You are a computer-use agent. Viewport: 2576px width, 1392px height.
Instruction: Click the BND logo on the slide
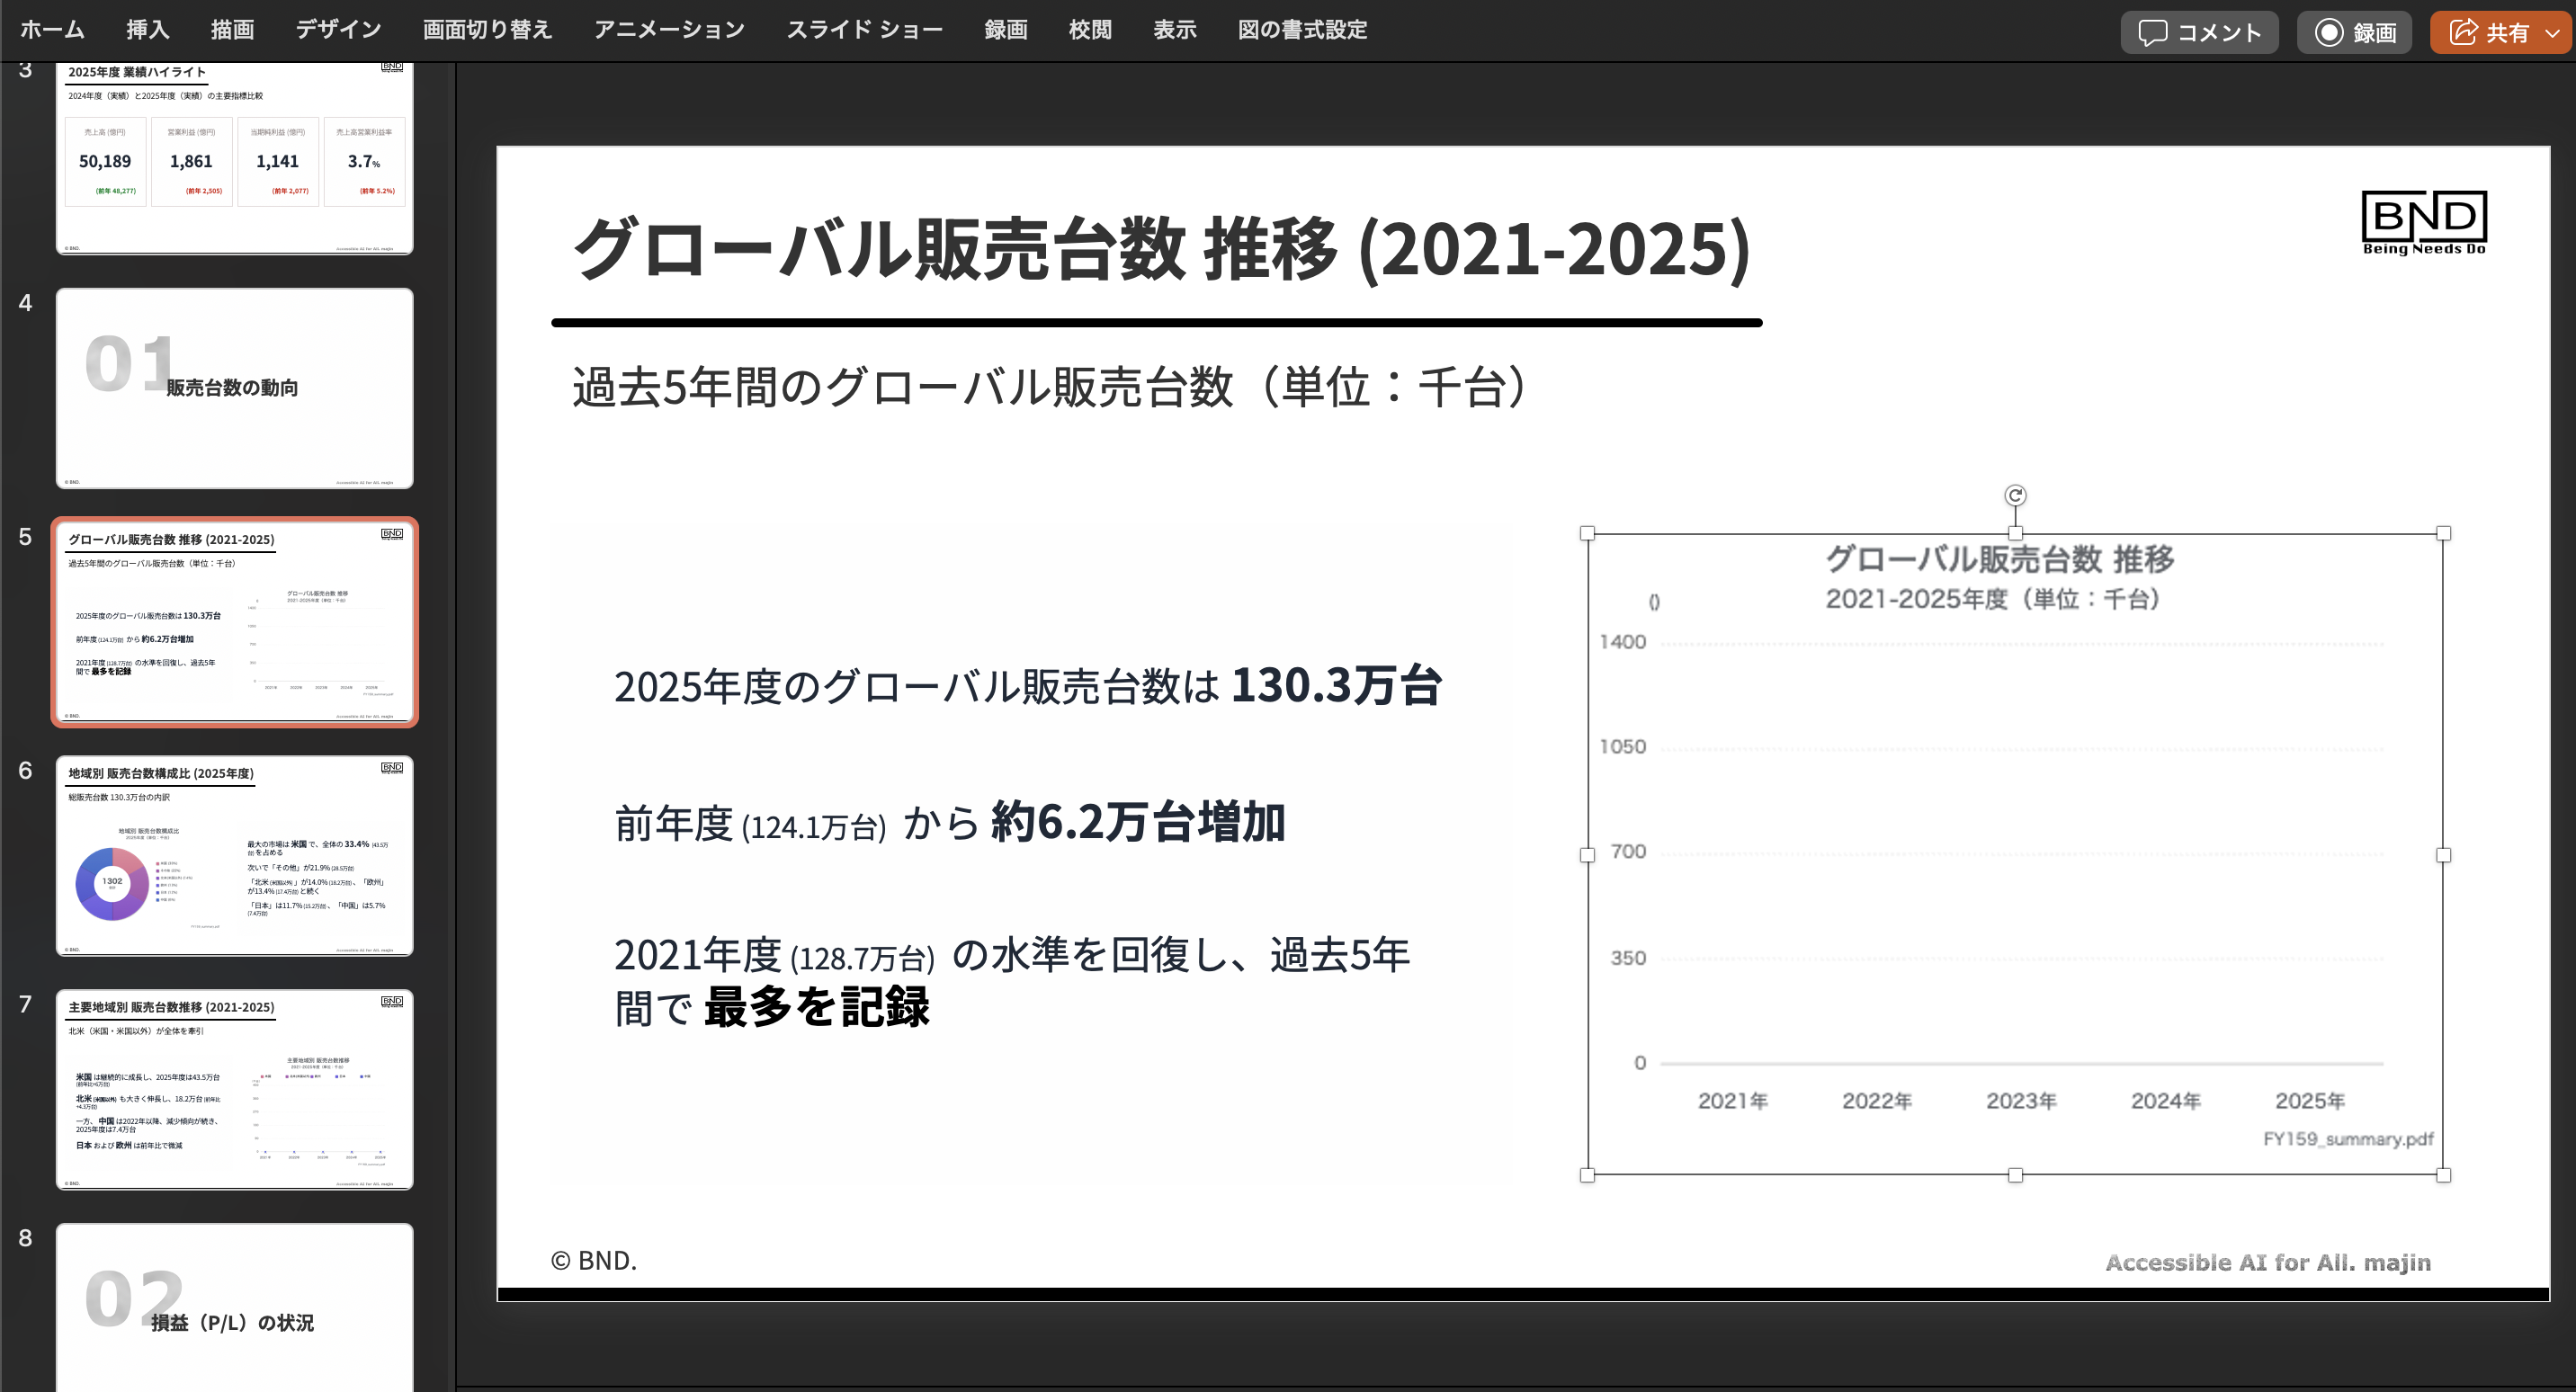pyautogui.click(x=2423, y=222)
